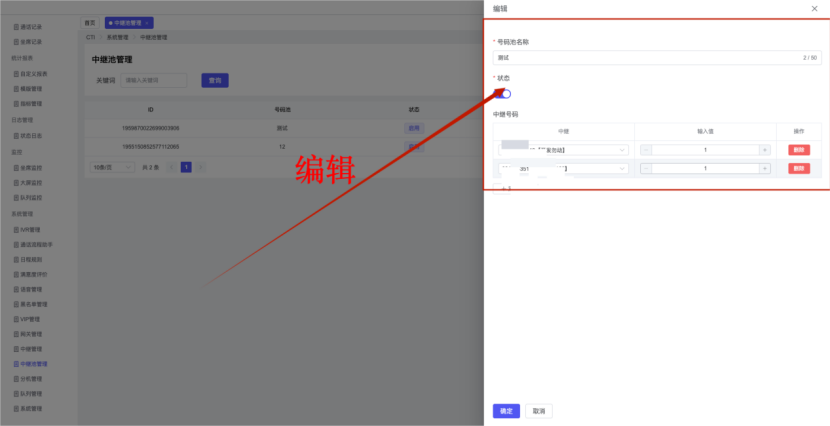Toggle the 状态 switch

[503, 93]
